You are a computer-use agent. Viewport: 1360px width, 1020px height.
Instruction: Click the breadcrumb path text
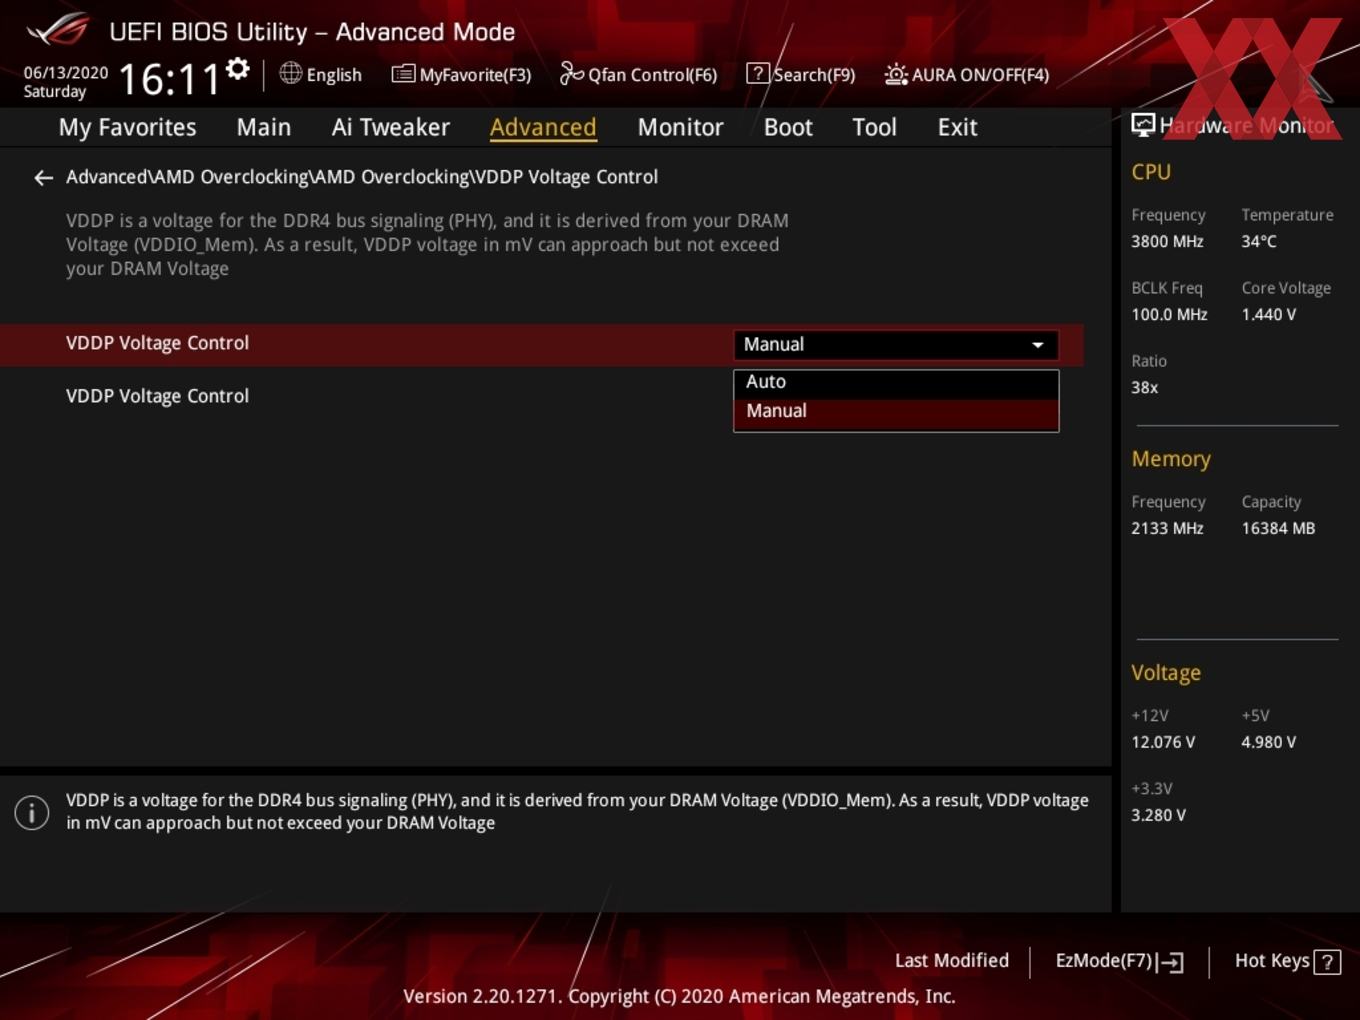pos(362,177)
